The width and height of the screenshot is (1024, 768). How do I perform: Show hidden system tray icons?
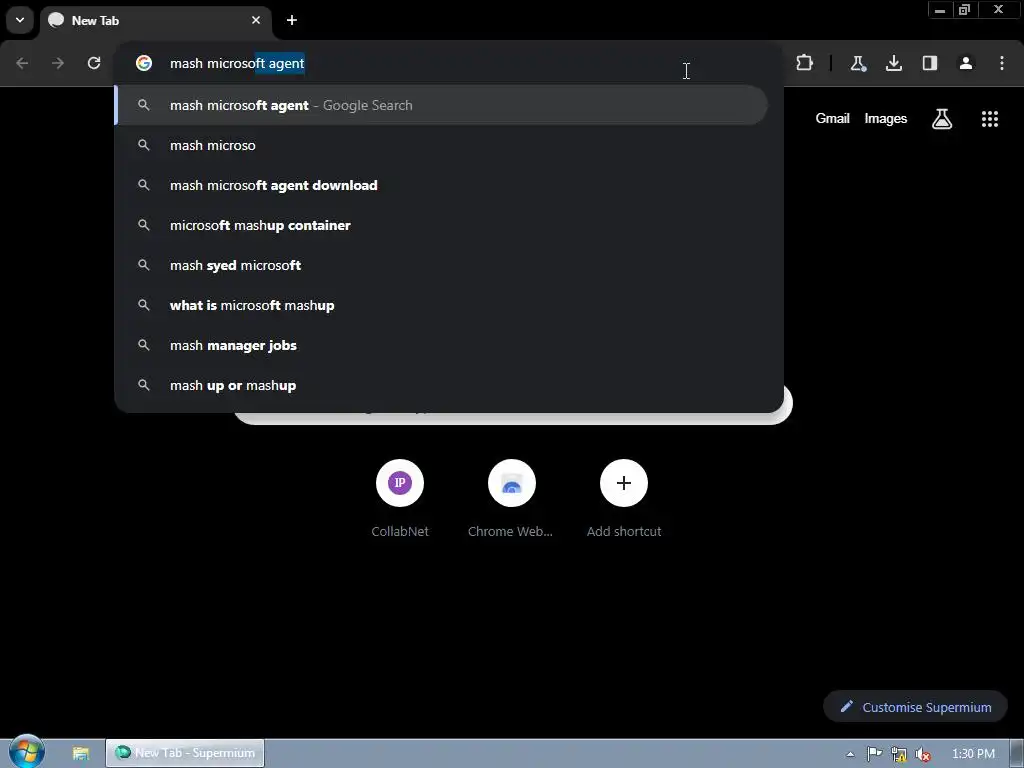coord(850,754)
